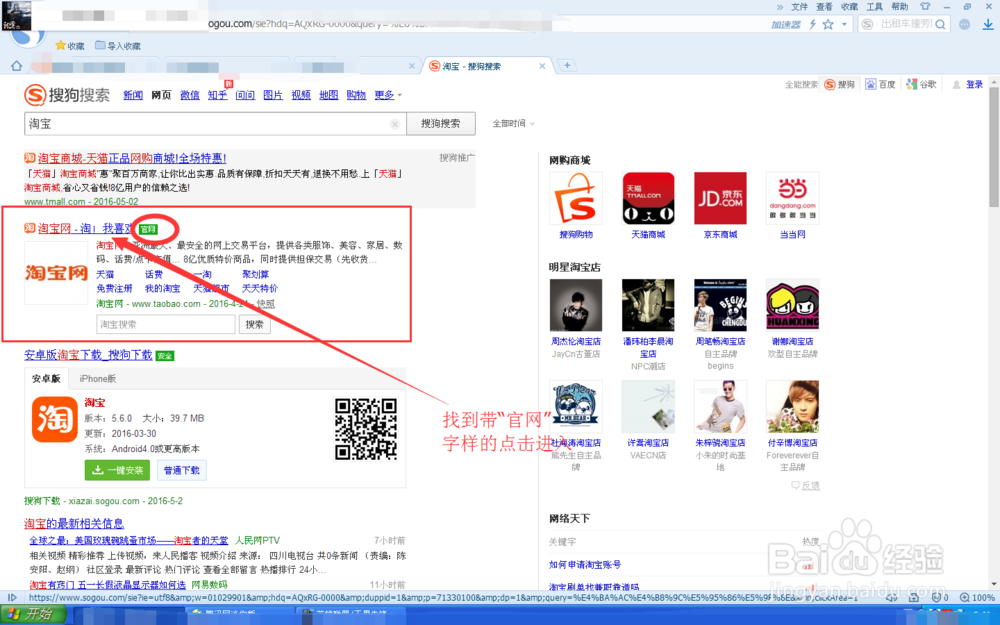Screen dimensions: 1000x625
Task: Click the green 官网 badge
Action: pyautogui.click(x=148, y=229)
